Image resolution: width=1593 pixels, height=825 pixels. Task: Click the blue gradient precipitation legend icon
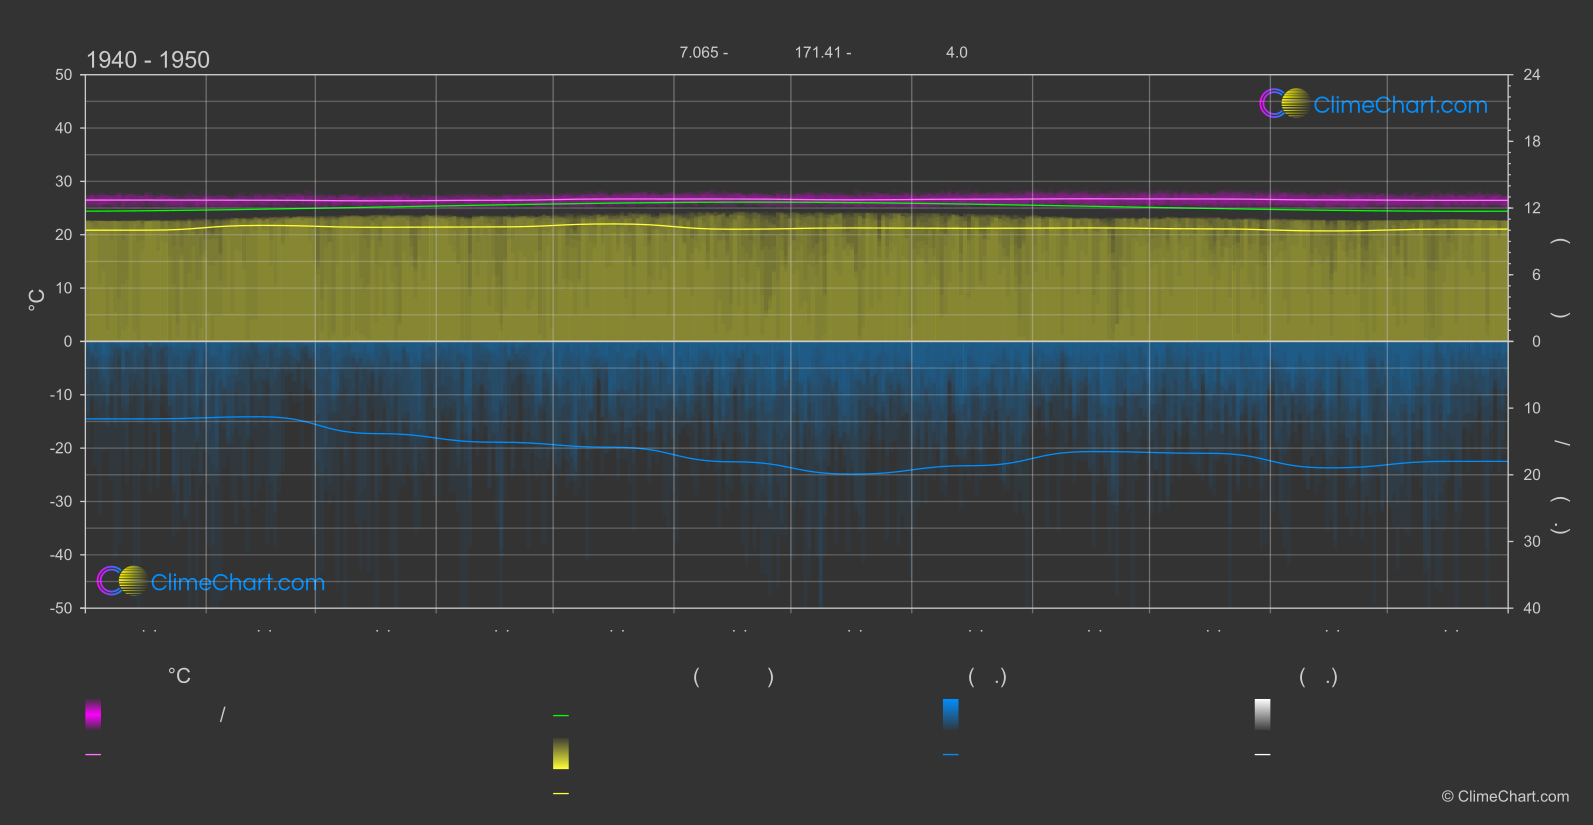point(950,714)
